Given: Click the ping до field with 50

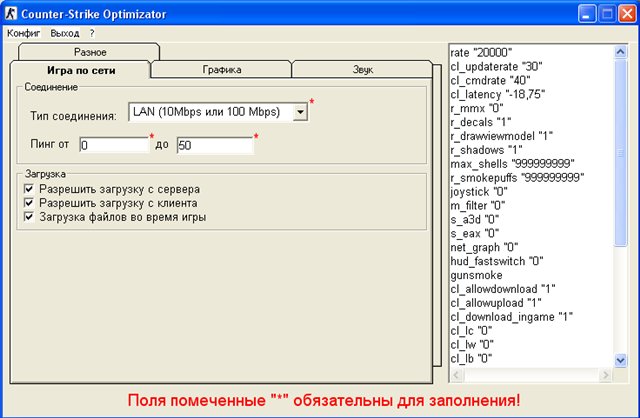Looking at the screenshot, I should [214, 146].
